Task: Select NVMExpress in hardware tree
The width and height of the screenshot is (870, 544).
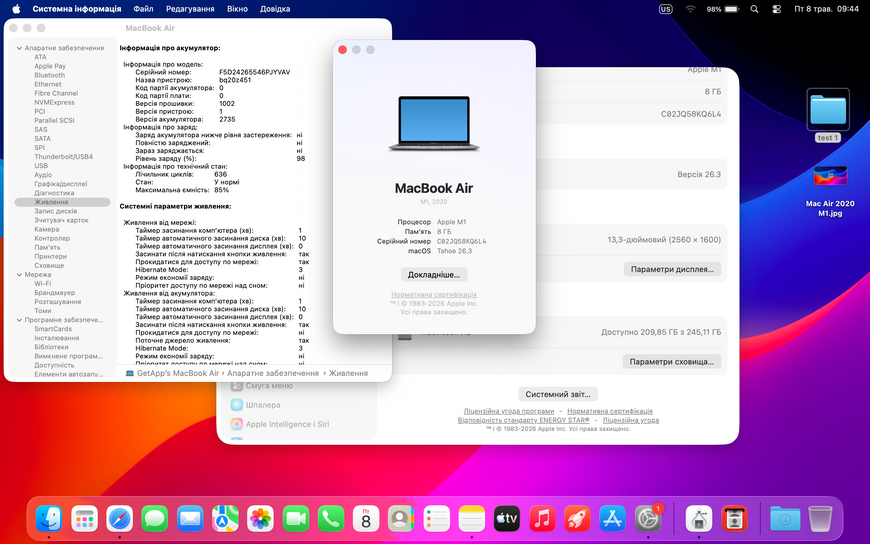Action: pyautogui.click(x=54, y=103)
